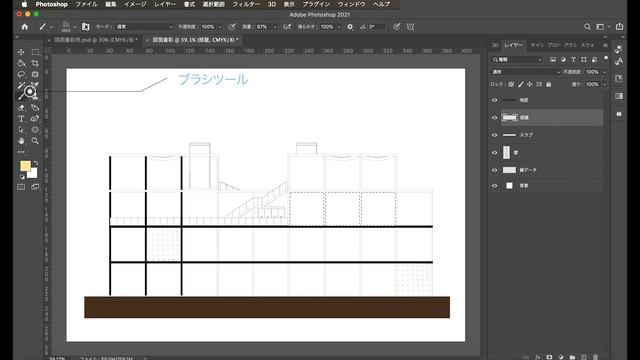Open the フィルター menu
This screenshot has height=360, width=640.
(246, 4)
